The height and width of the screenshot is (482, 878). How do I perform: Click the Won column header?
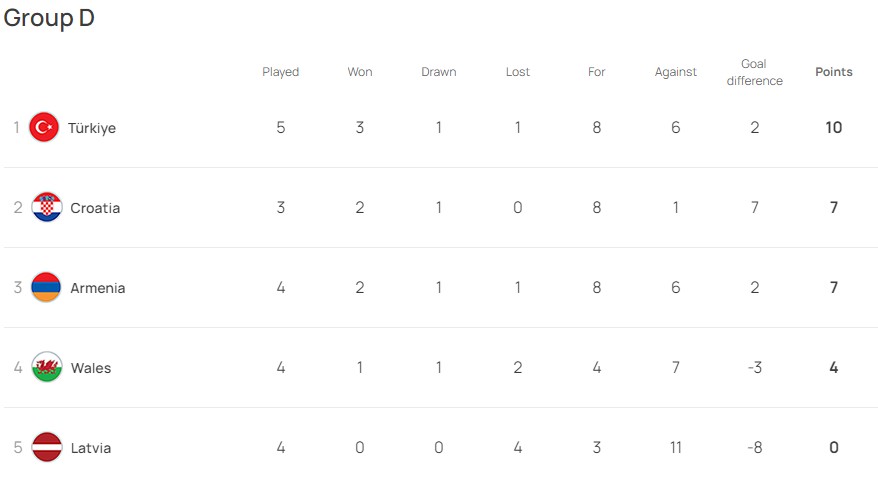360,72
